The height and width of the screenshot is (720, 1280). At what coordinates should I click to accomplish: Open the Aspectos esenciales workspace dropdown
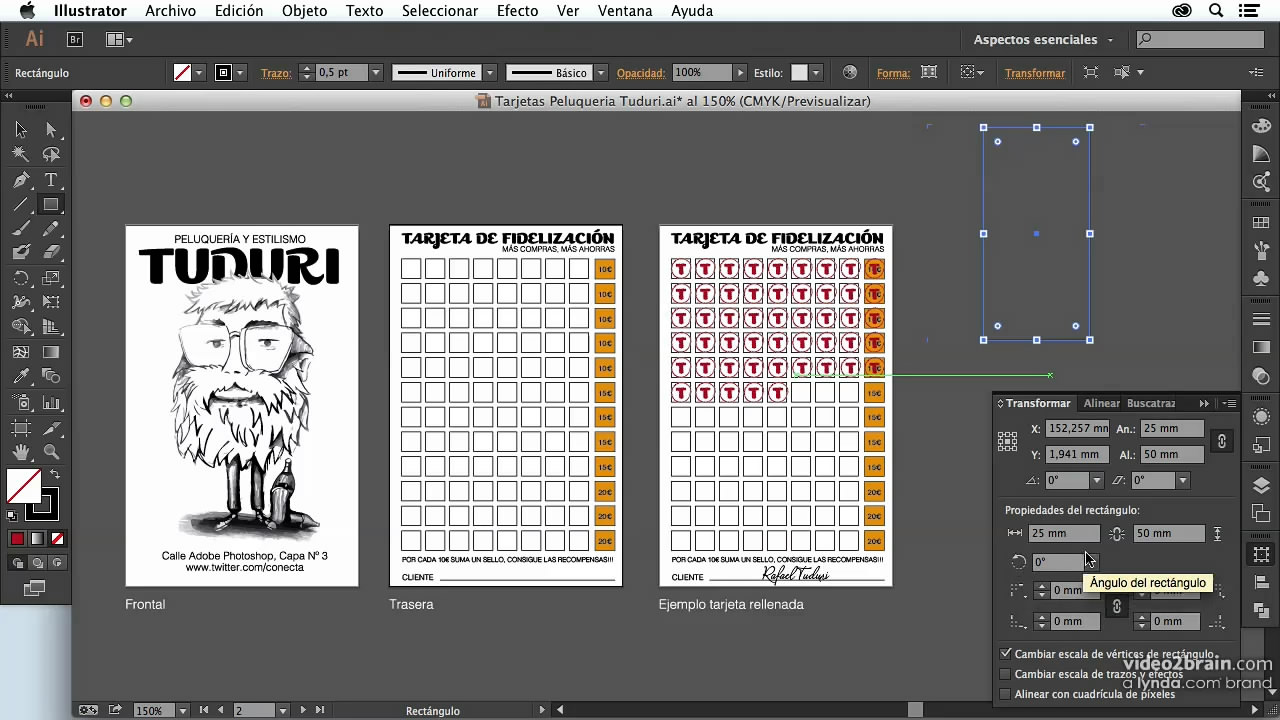pyautogui.click(x=1043, y=40)
